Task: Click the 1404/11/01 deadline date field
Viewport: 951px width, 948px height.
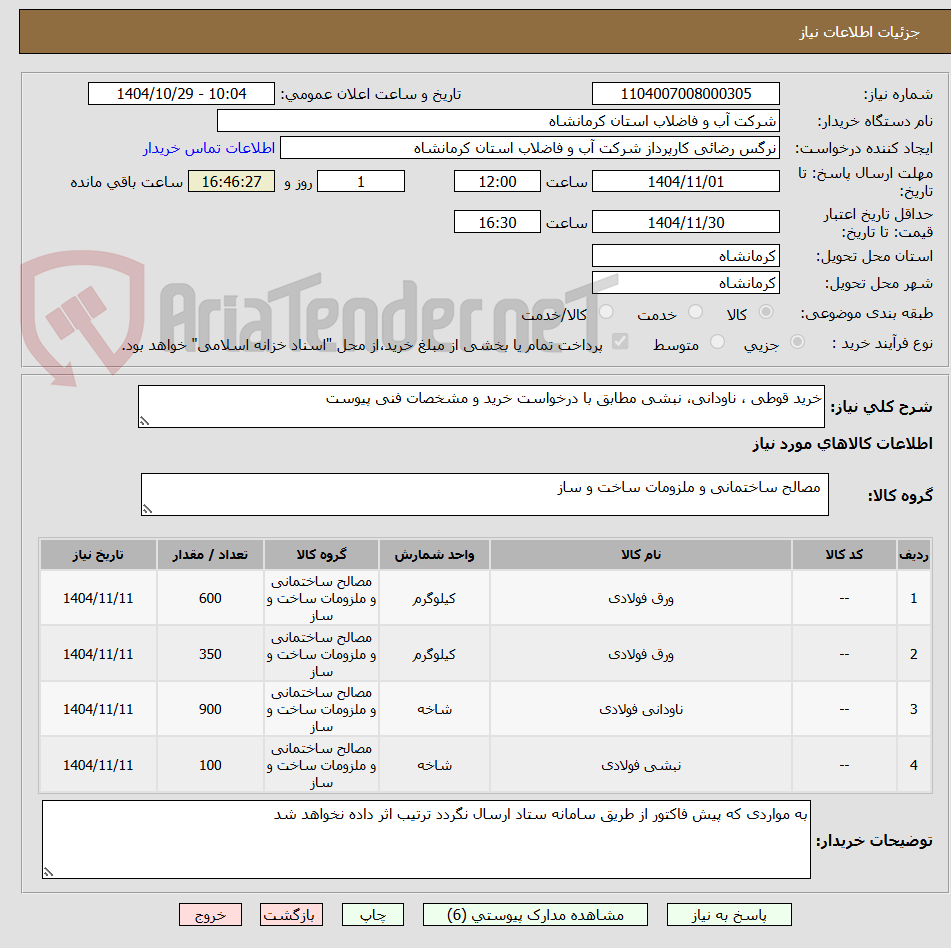Action: 686,181
